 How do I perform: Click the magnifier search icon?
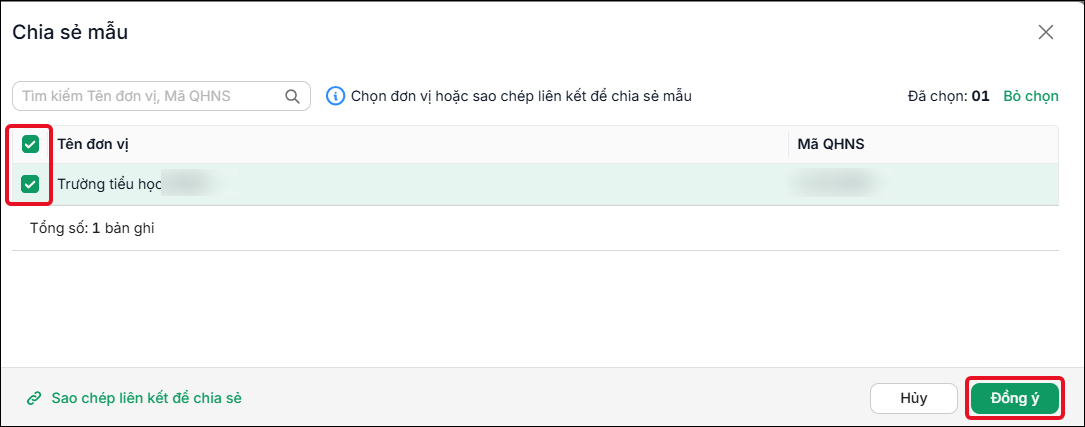click(293, 96)
